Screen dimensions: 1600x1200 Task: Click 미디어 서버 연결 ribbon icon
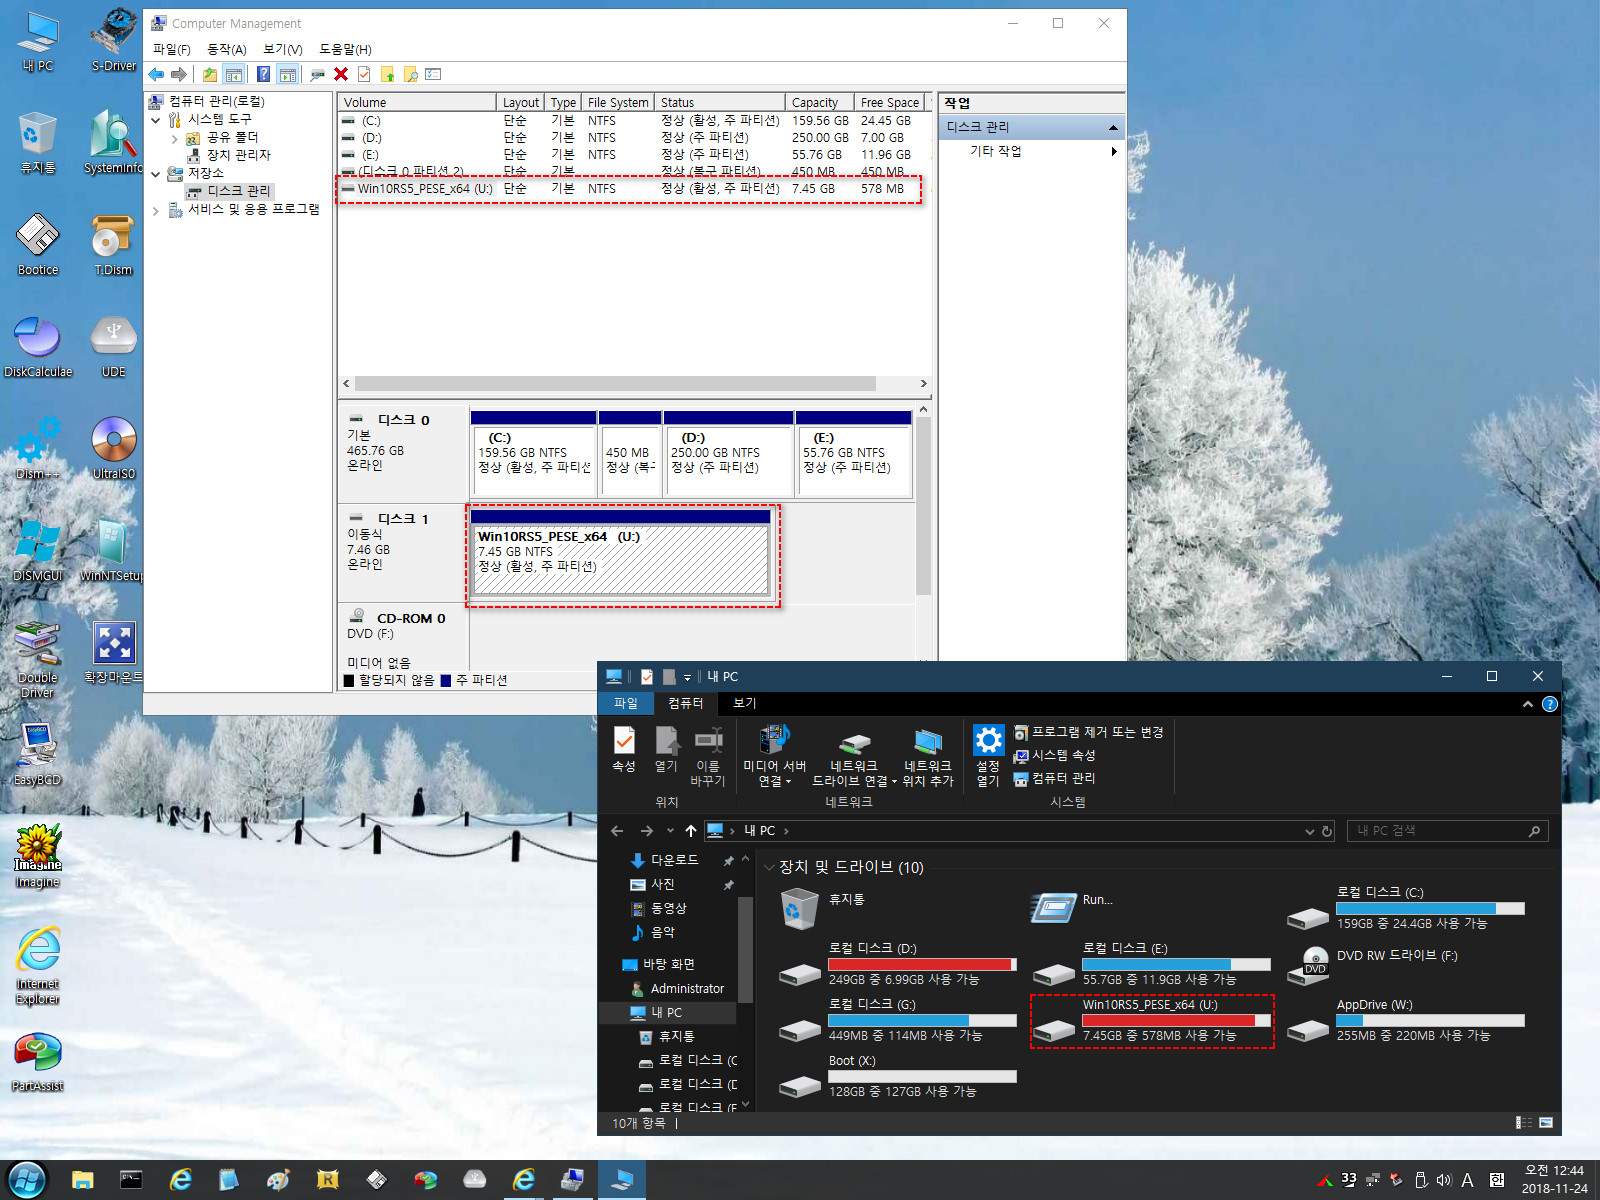774,756
